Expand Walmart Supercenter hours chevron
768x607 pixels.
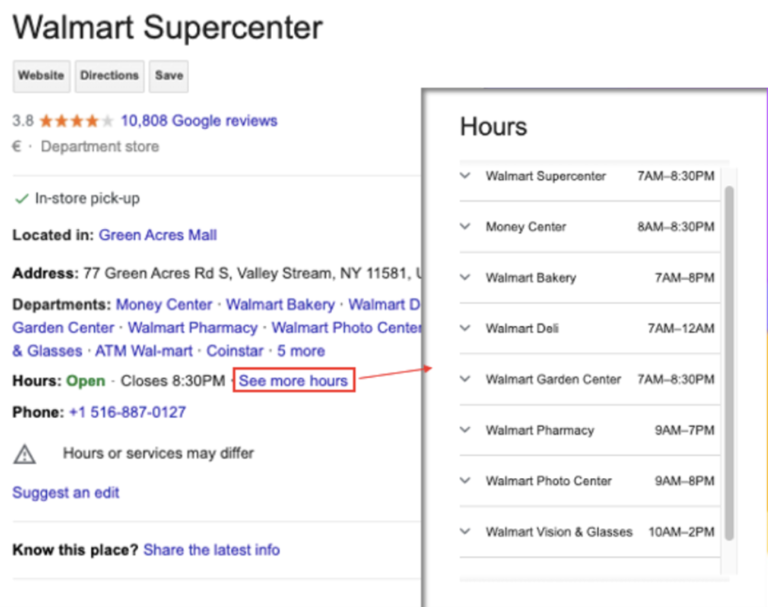coord(465,175)
